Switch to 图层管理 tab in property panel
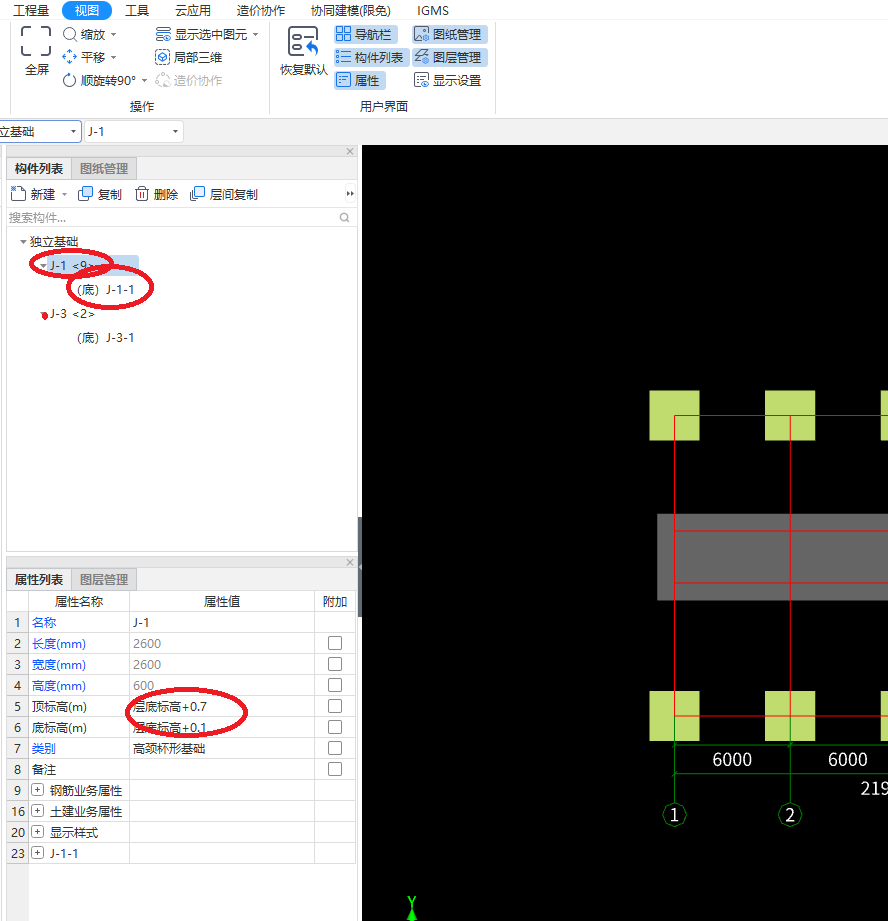The height and width of the screenshot is (921, 888). (104, 580)
